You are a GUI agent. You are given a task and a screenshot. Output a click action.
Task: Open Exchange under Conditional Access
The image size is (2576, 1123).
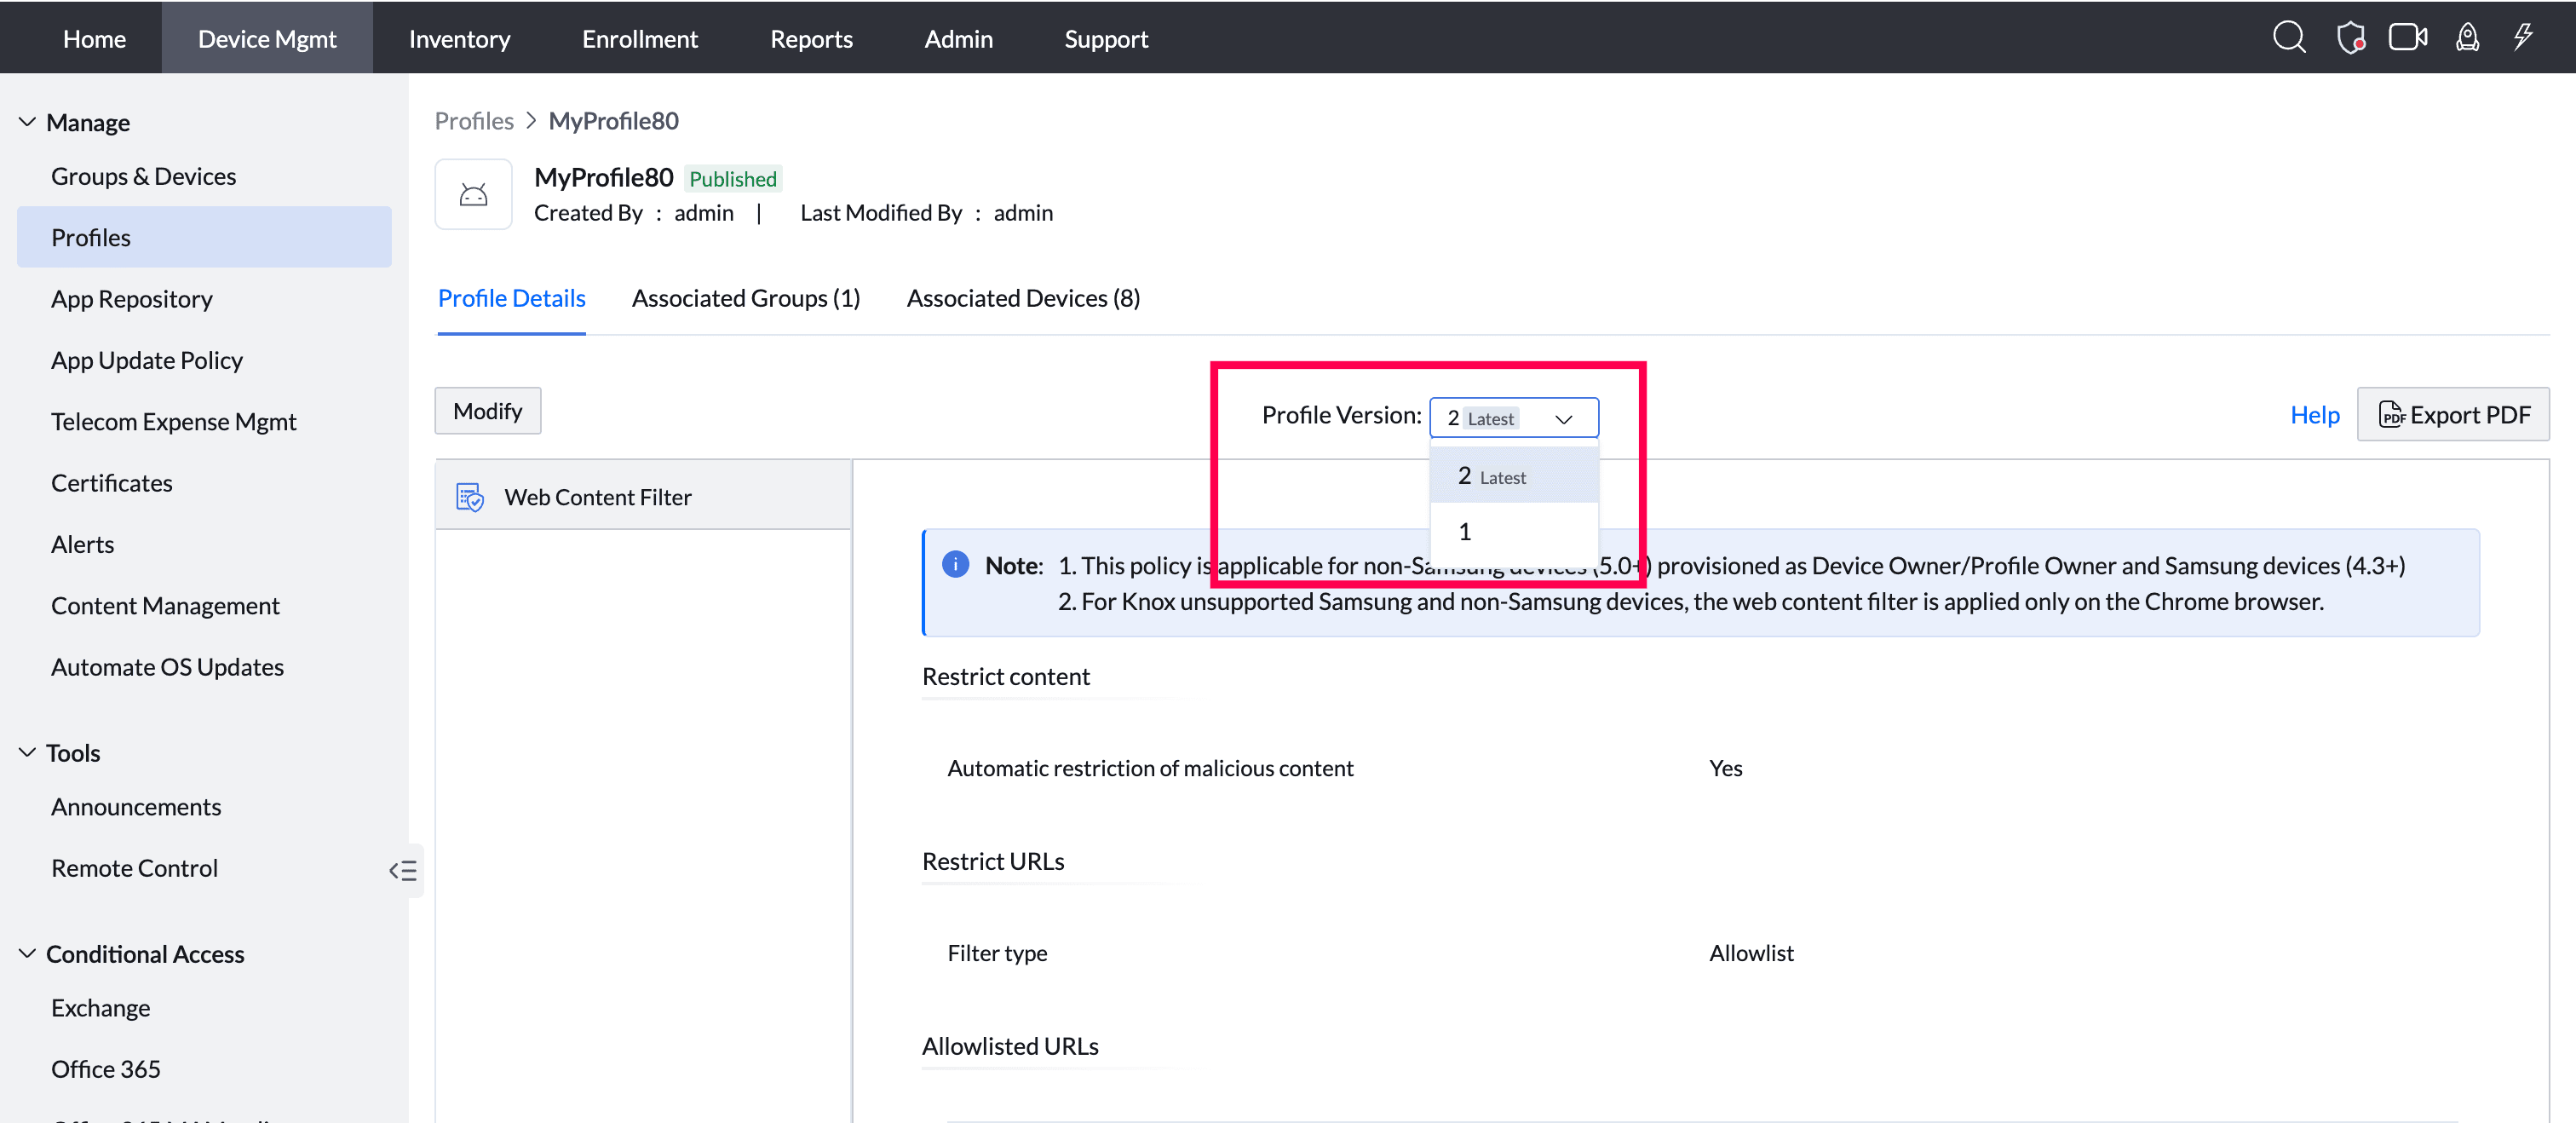pyautogui.click(x=100, y=1008)
